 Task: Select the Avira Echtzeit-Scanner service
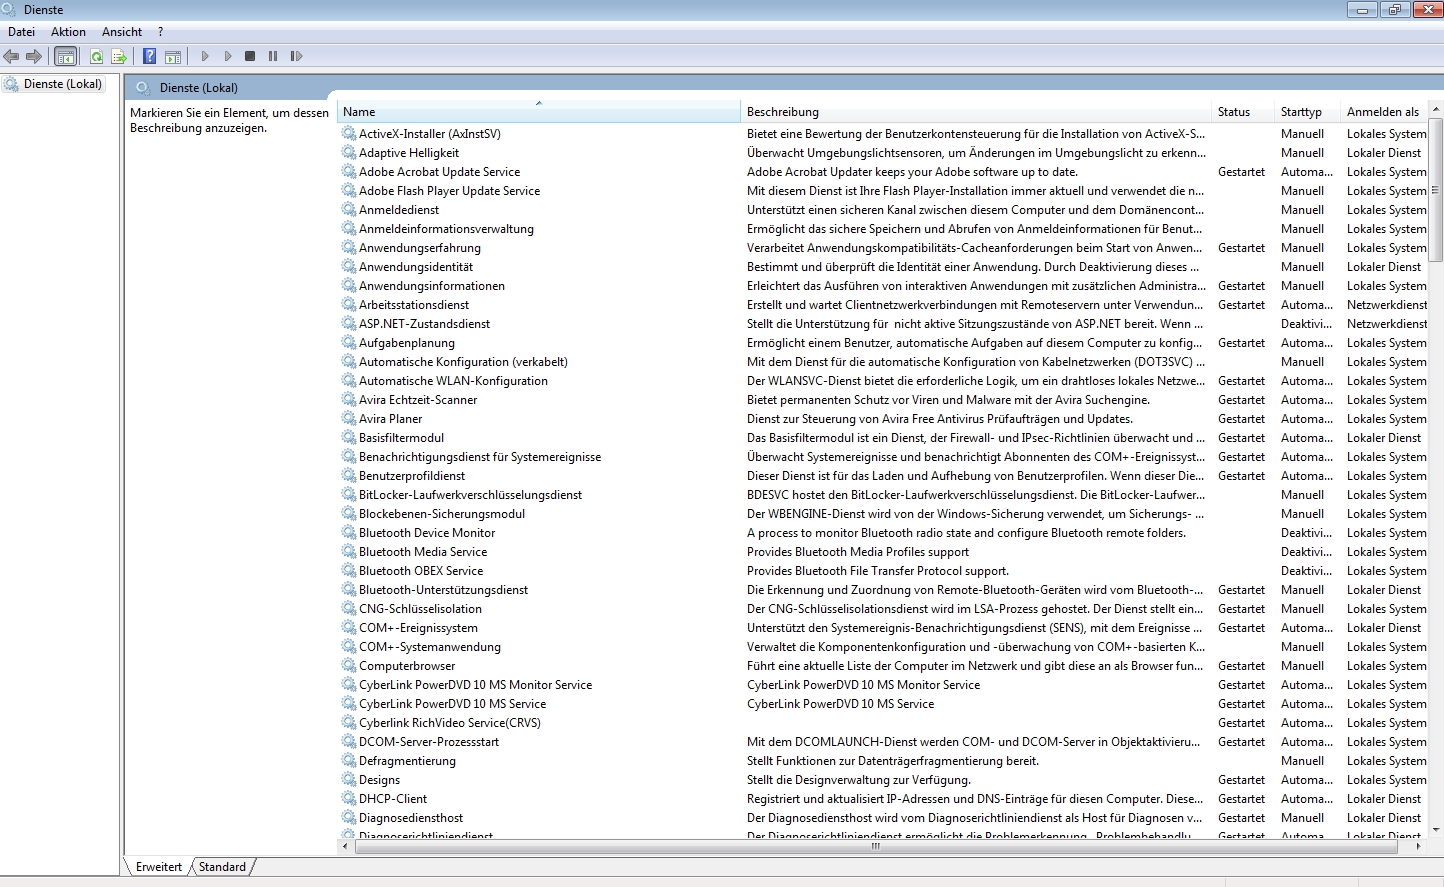coord(418,400)
